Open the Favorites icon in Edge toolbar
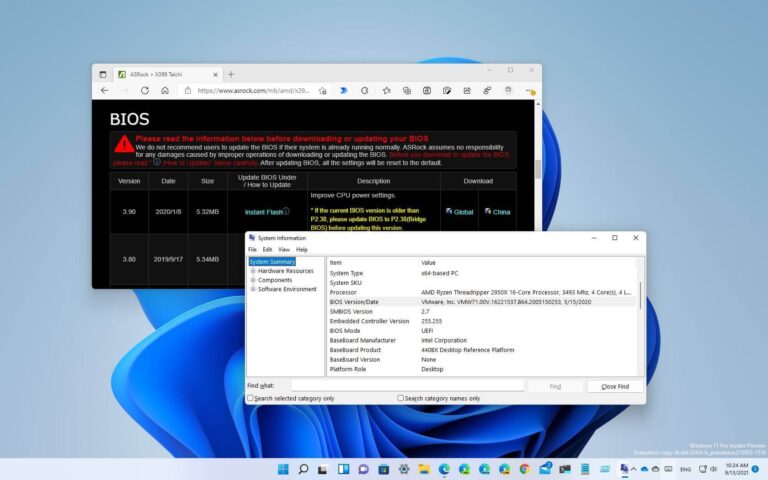The height and width of the screenshot is (480, 768). 386,91
